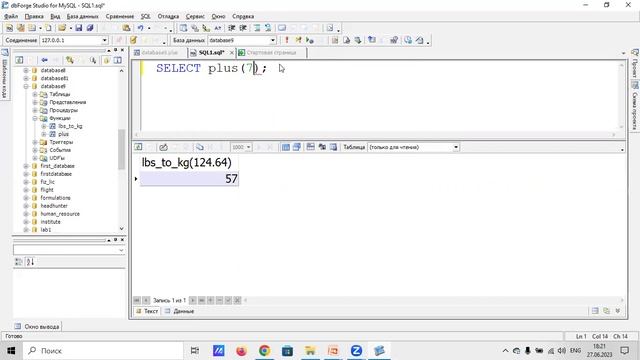Select the card view icon in the results toolbar

tap(297, 147)
